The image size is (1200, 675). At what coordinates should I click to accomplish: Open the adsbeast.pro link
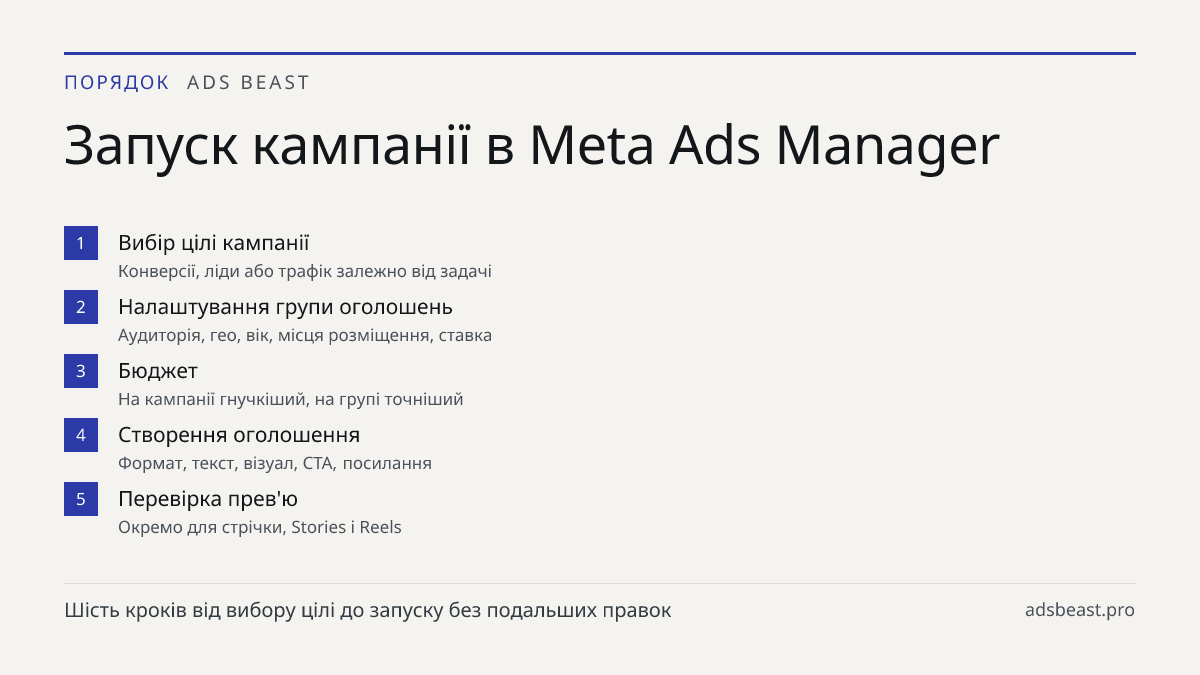tap(1080, 610)
